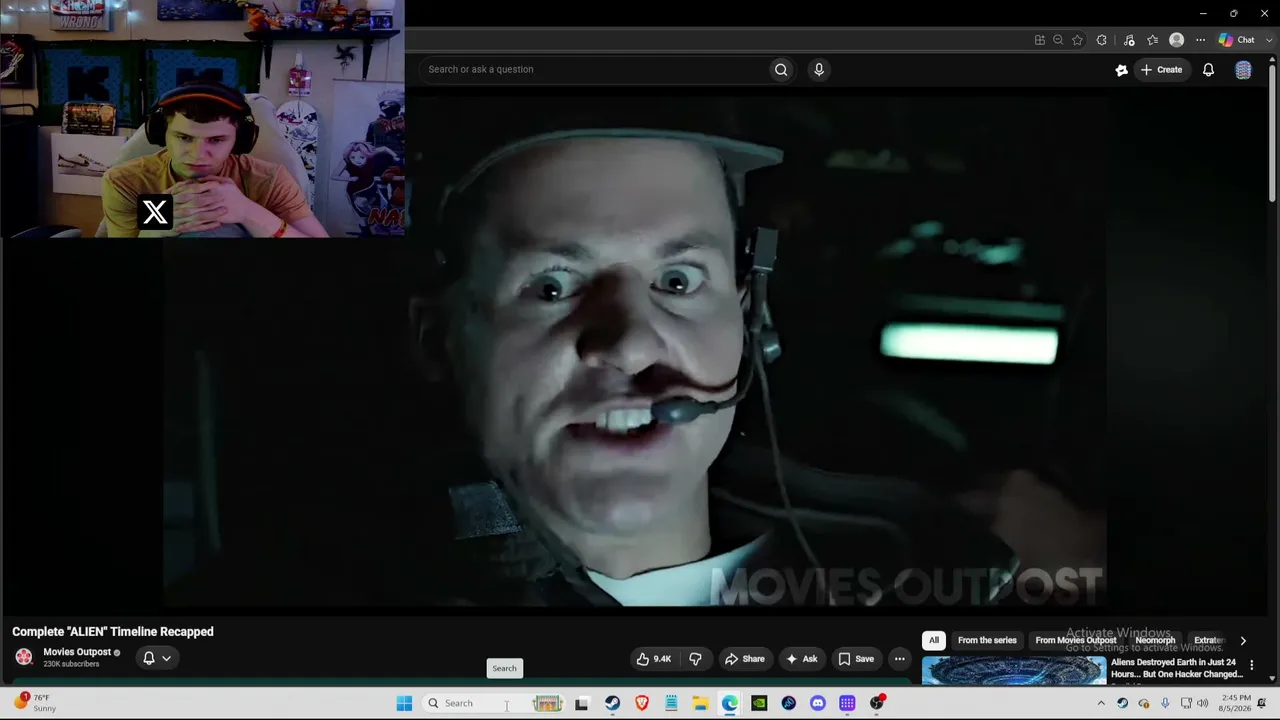Open Aliens Destroyed Earth recommended video title
The width and height of the screenshot is (1280, 720).
tap(1177, 668)
